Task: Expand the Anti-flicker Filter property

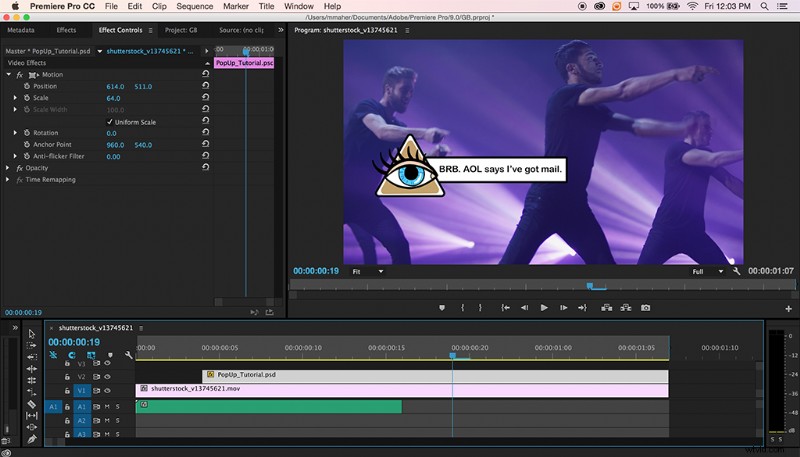Action: [x=15, y=156]
